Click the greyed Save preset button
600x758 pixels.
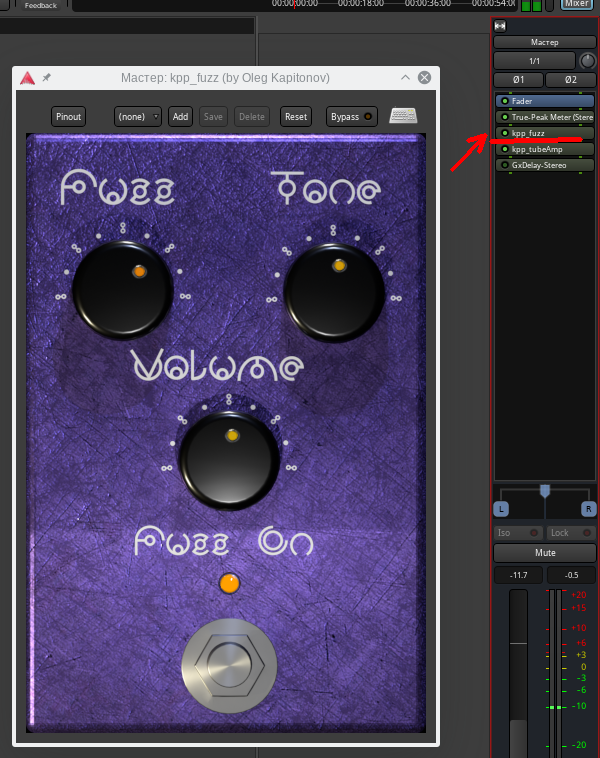213,117
